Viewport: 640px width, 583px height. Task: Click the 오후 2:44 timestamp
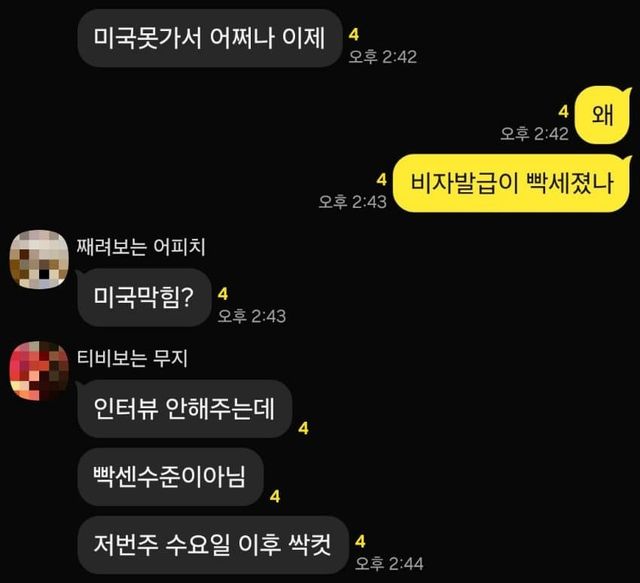pos(389,564)
